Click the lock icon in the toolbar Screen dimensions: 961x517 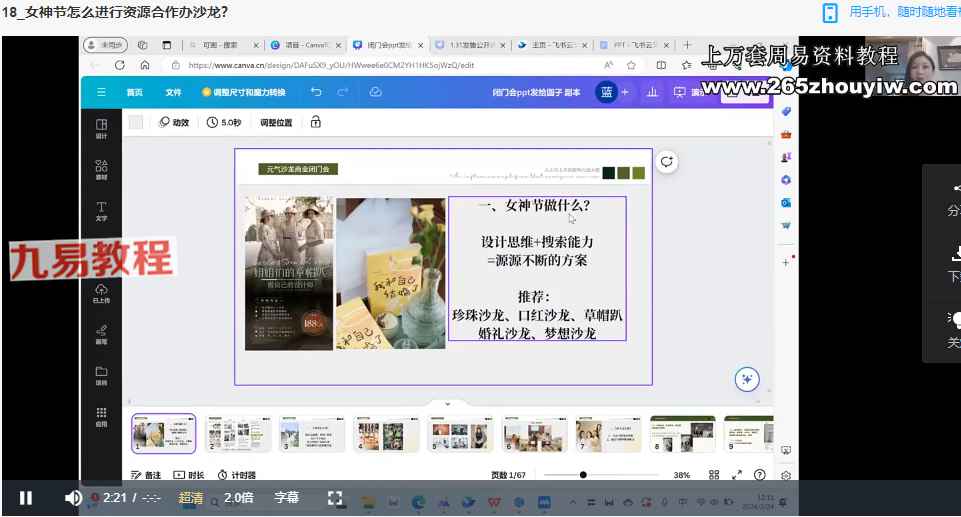[x=316, y=122]
